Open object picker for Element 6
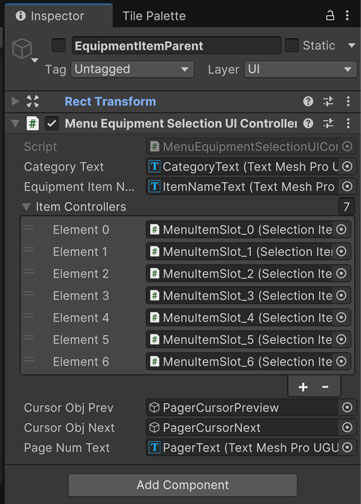This screenshot has height=504, width=361. pos(341,361)
